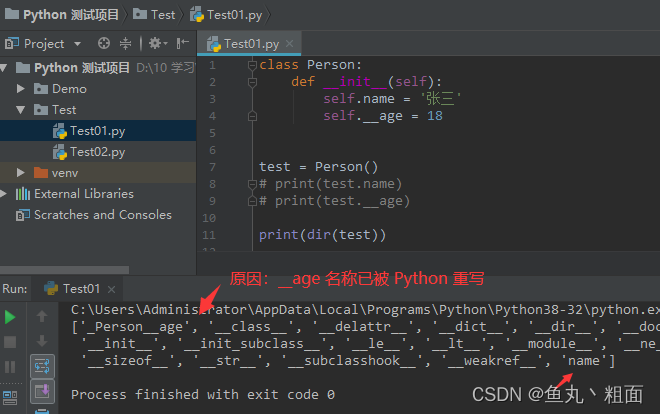Click on 'class Person:' code line
The image size is (660, 414).
(x=310, y=65)
